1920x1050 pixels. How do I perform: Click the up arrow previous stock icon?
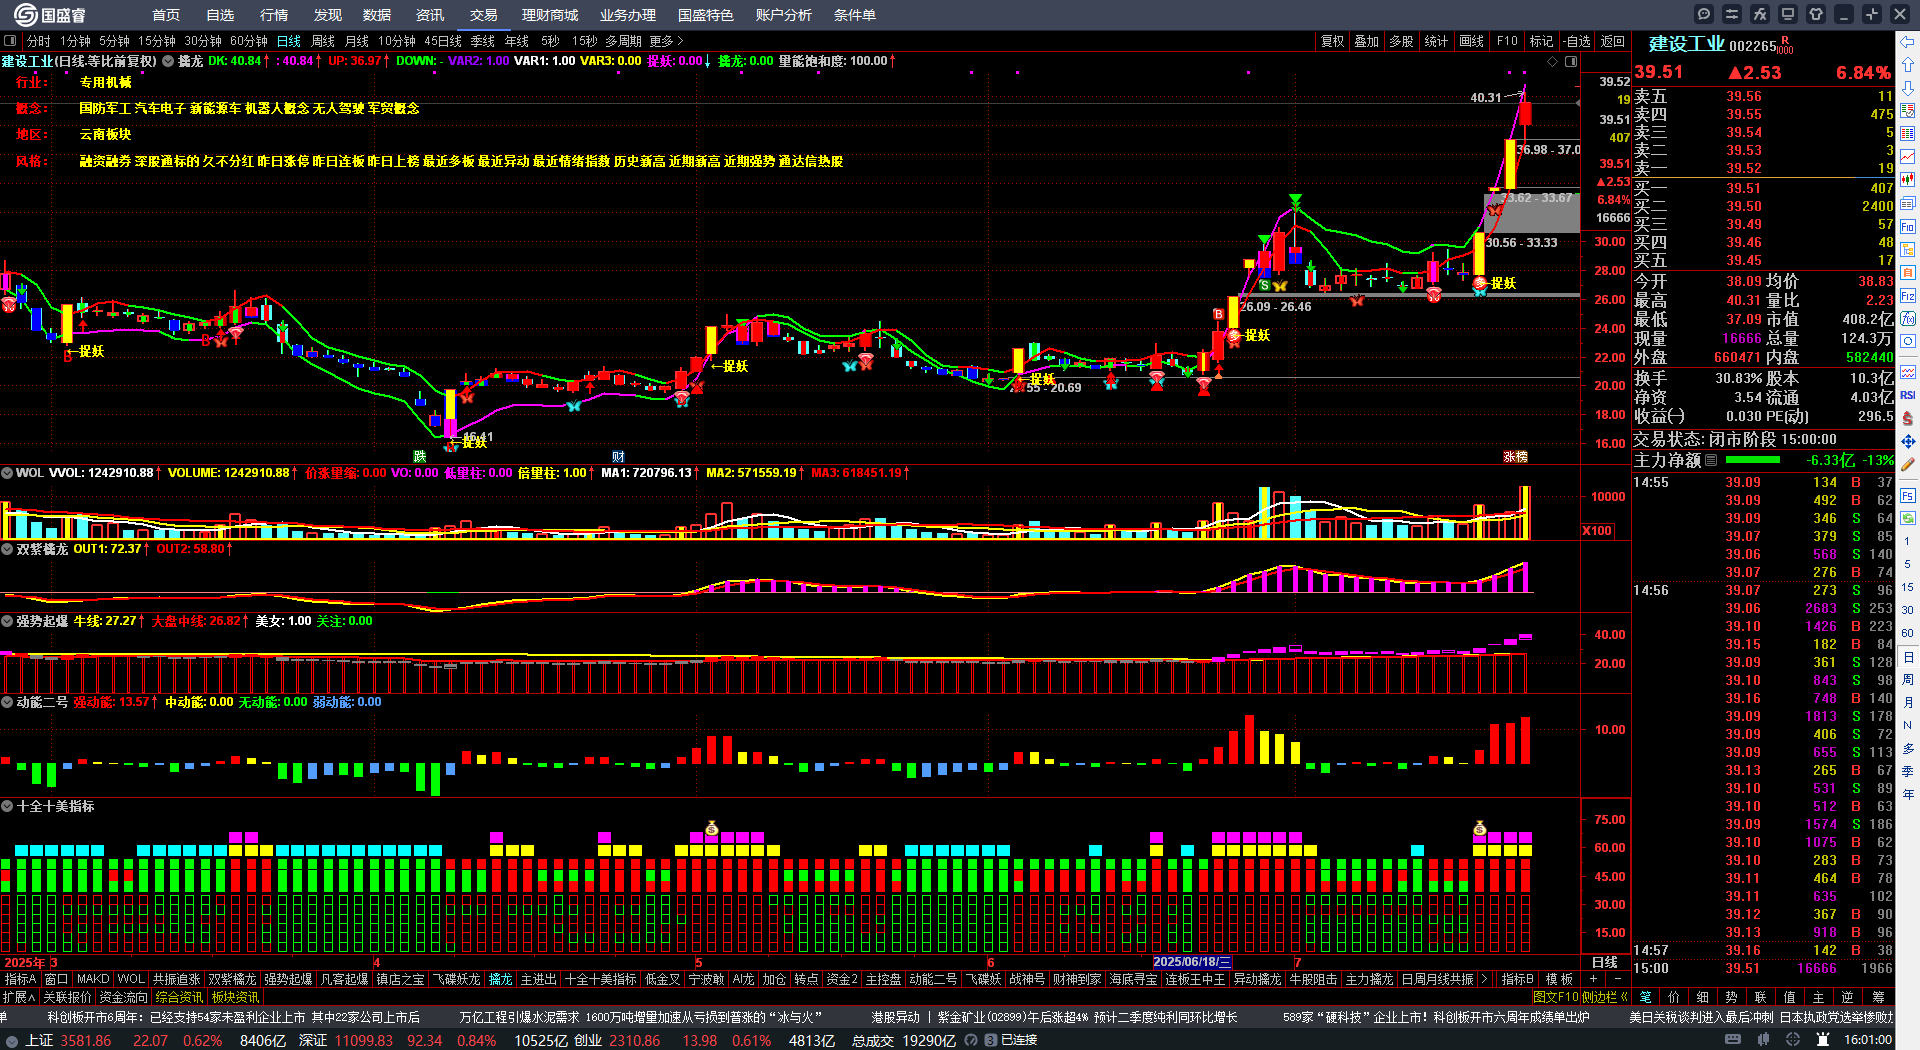pyautogui.click(x=1908, y=65)
